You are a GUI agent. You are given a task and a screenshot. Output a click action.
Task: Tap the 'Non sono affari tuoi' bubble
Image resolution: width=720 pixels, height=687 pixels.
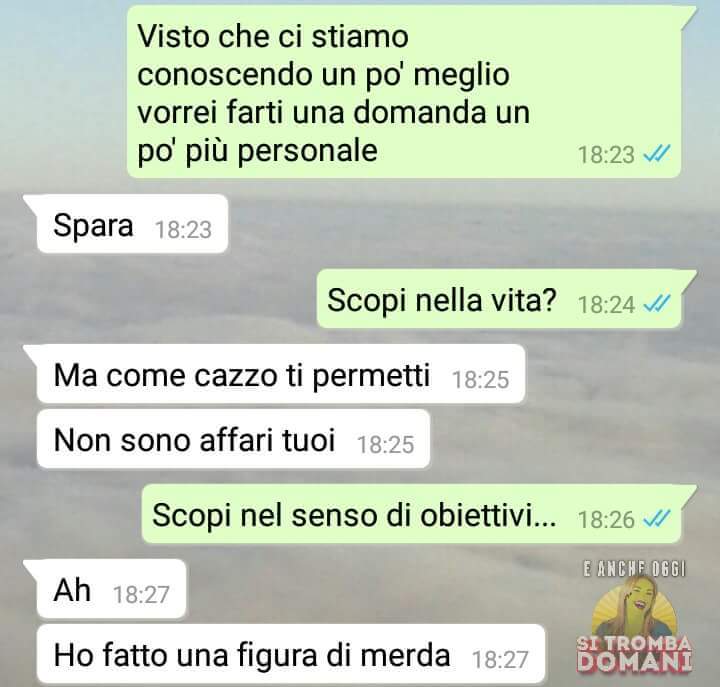point(233,439)
